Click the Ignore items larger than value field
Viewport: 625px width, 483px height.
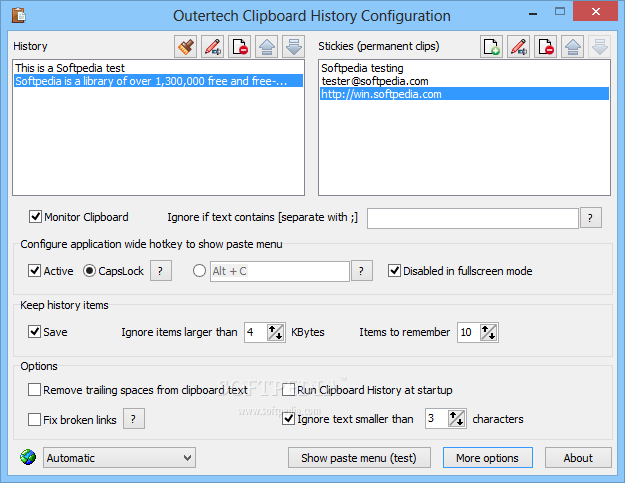pos(256,332)
